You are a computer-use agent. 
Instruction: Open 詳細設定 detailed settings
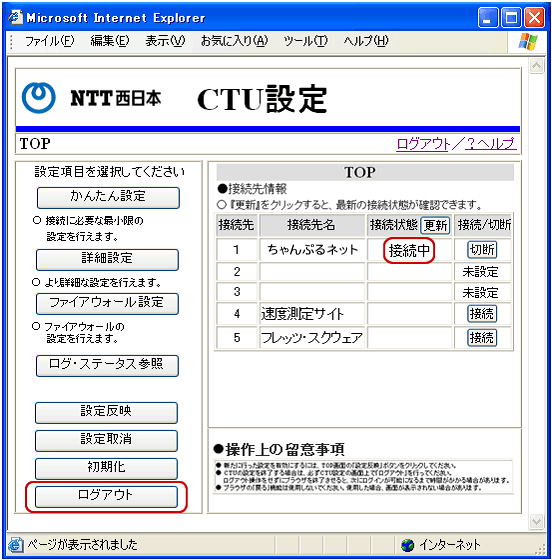[107, 259]
